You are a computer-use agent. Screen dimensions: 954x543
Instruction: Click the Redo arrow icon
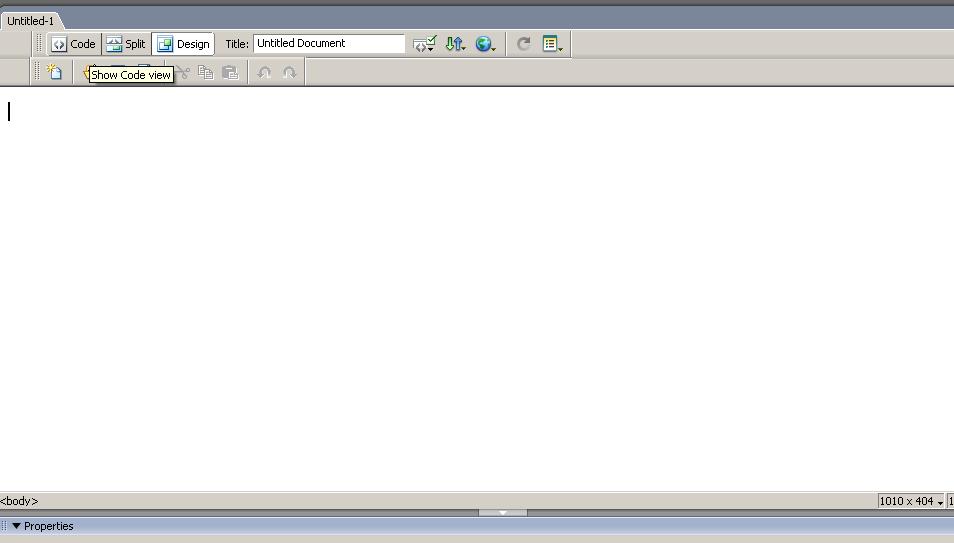pos(290,73)
